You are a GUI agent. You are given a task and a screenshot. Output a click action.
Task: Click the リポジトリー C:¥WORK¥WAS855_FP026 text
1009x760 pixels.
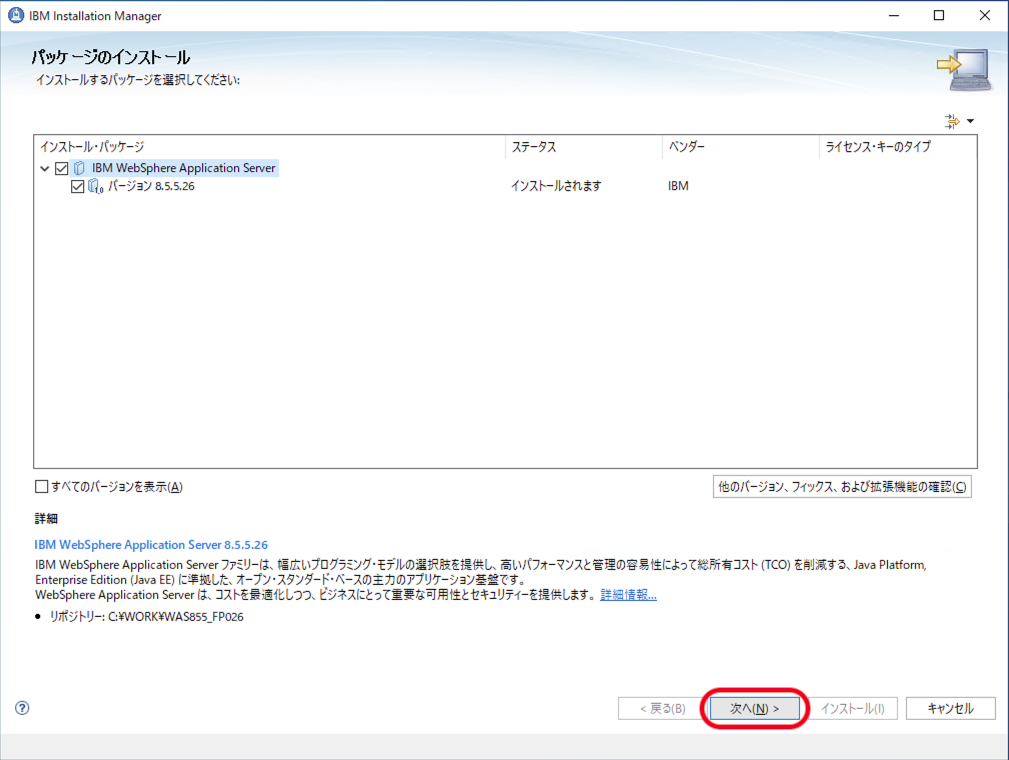(x=147, y=616)
